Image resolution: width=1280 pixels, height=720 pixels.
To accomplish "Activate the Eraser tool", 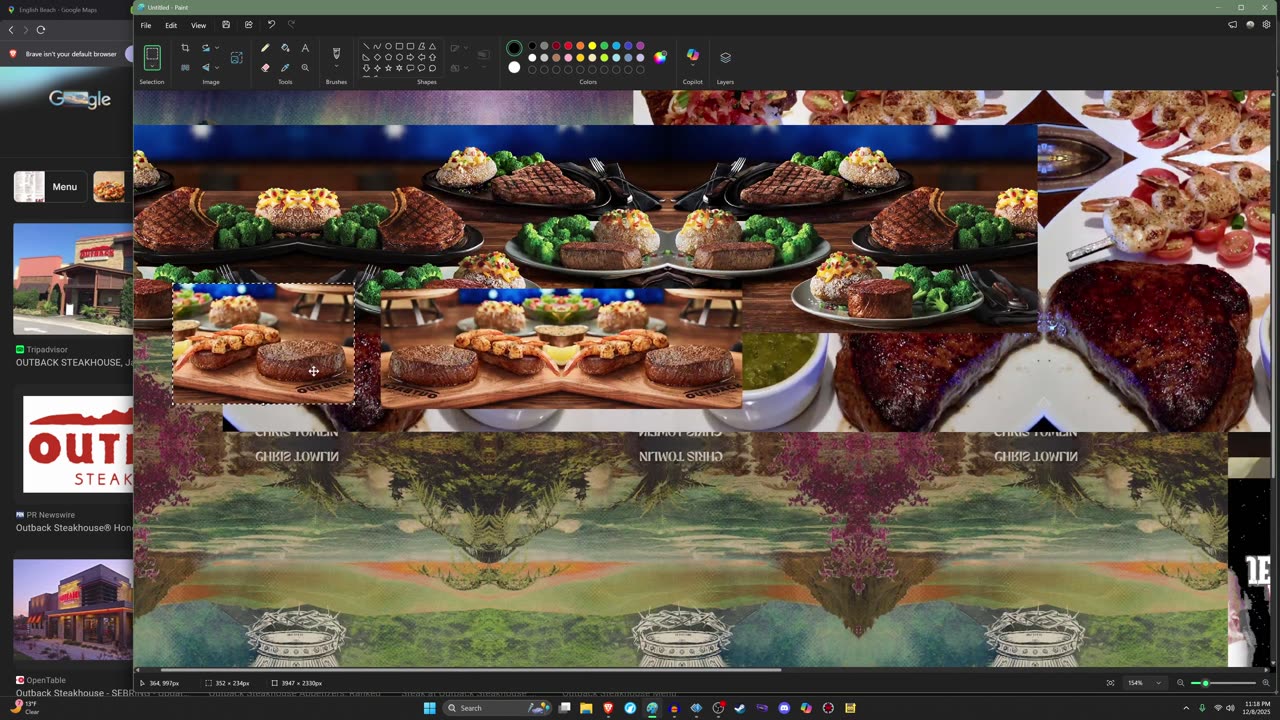I will [x=265, y=68].
